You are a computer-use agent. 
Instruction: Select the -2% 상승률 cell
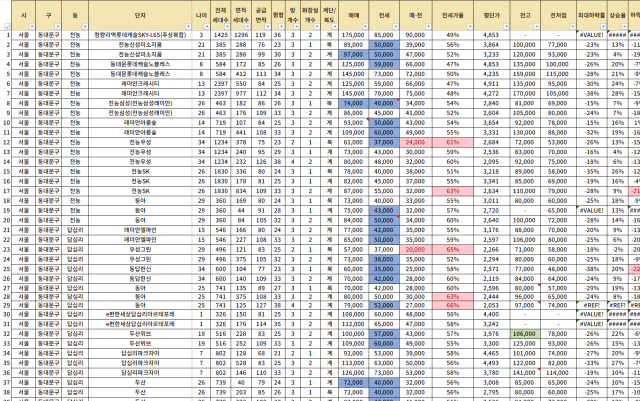click(618, 250)
